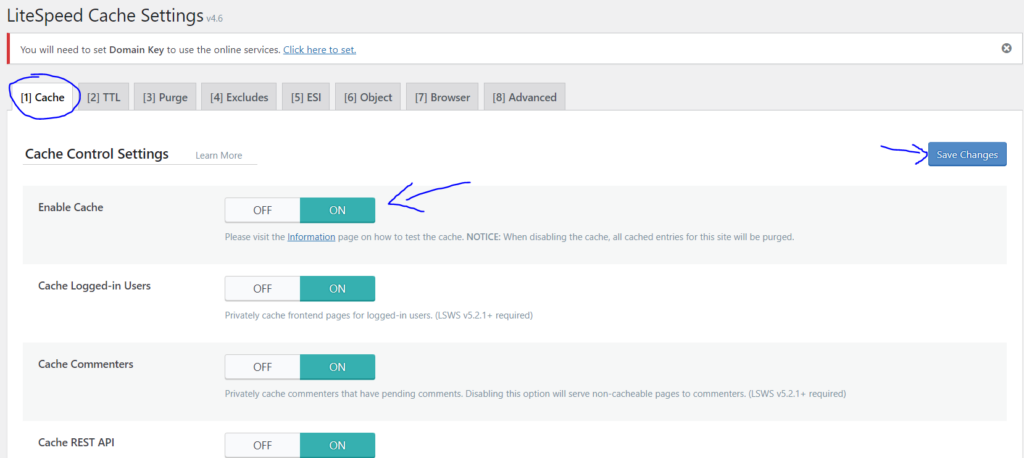
Task: Turn Cache Commenters OFF
Action: (263, 367)
